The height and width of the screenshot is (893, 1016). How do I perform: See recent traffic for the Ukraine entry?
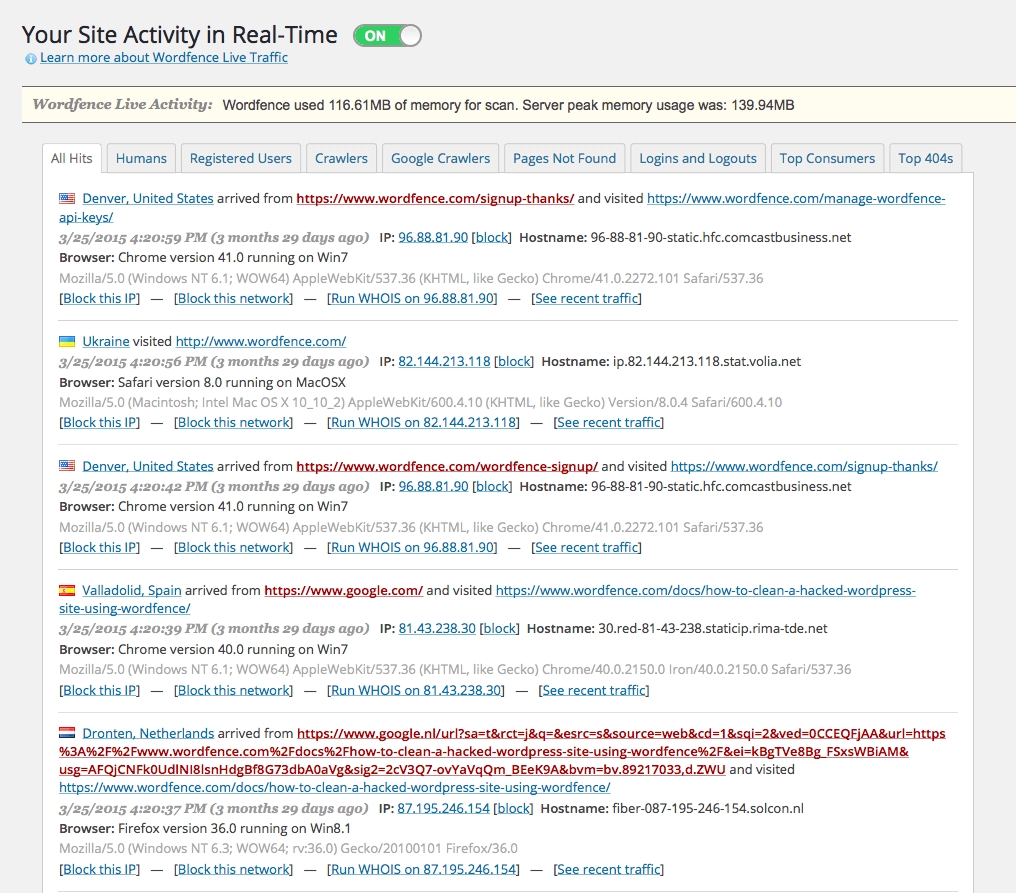pyautogui.click(x=608, y=423)
